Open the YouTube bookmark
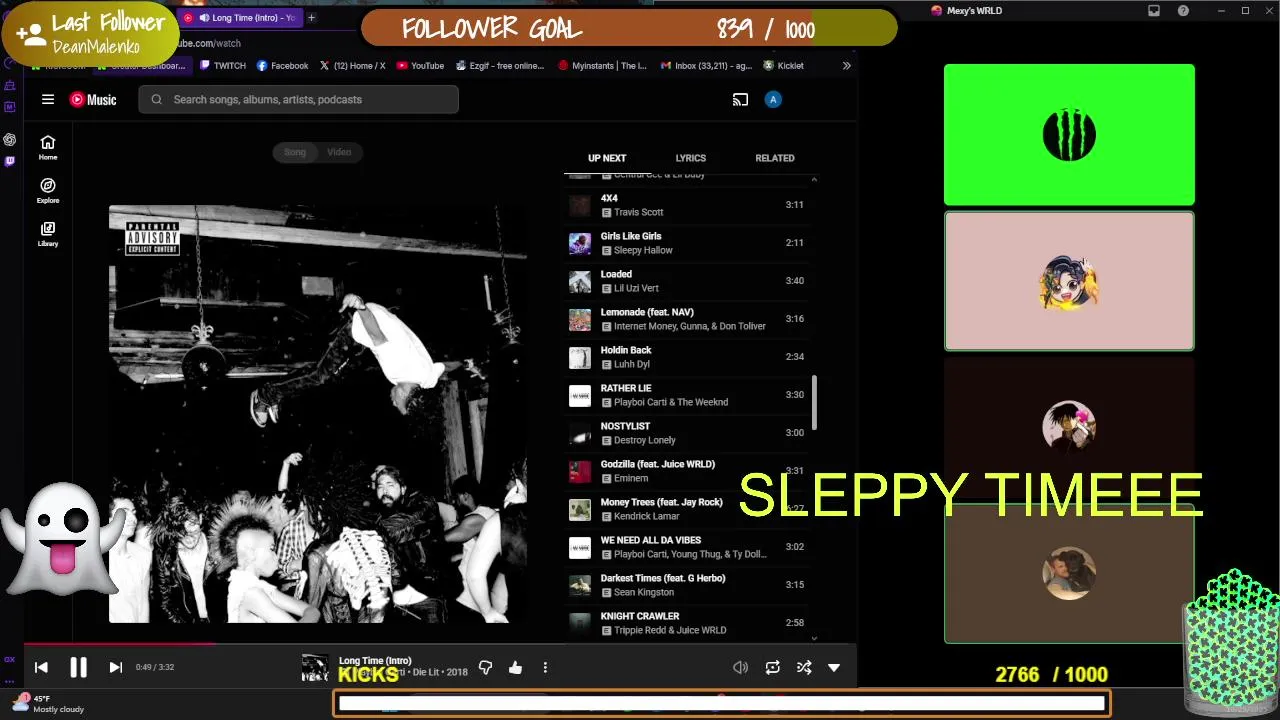Viewport: 1280px width, 720px height. [420, 66]
